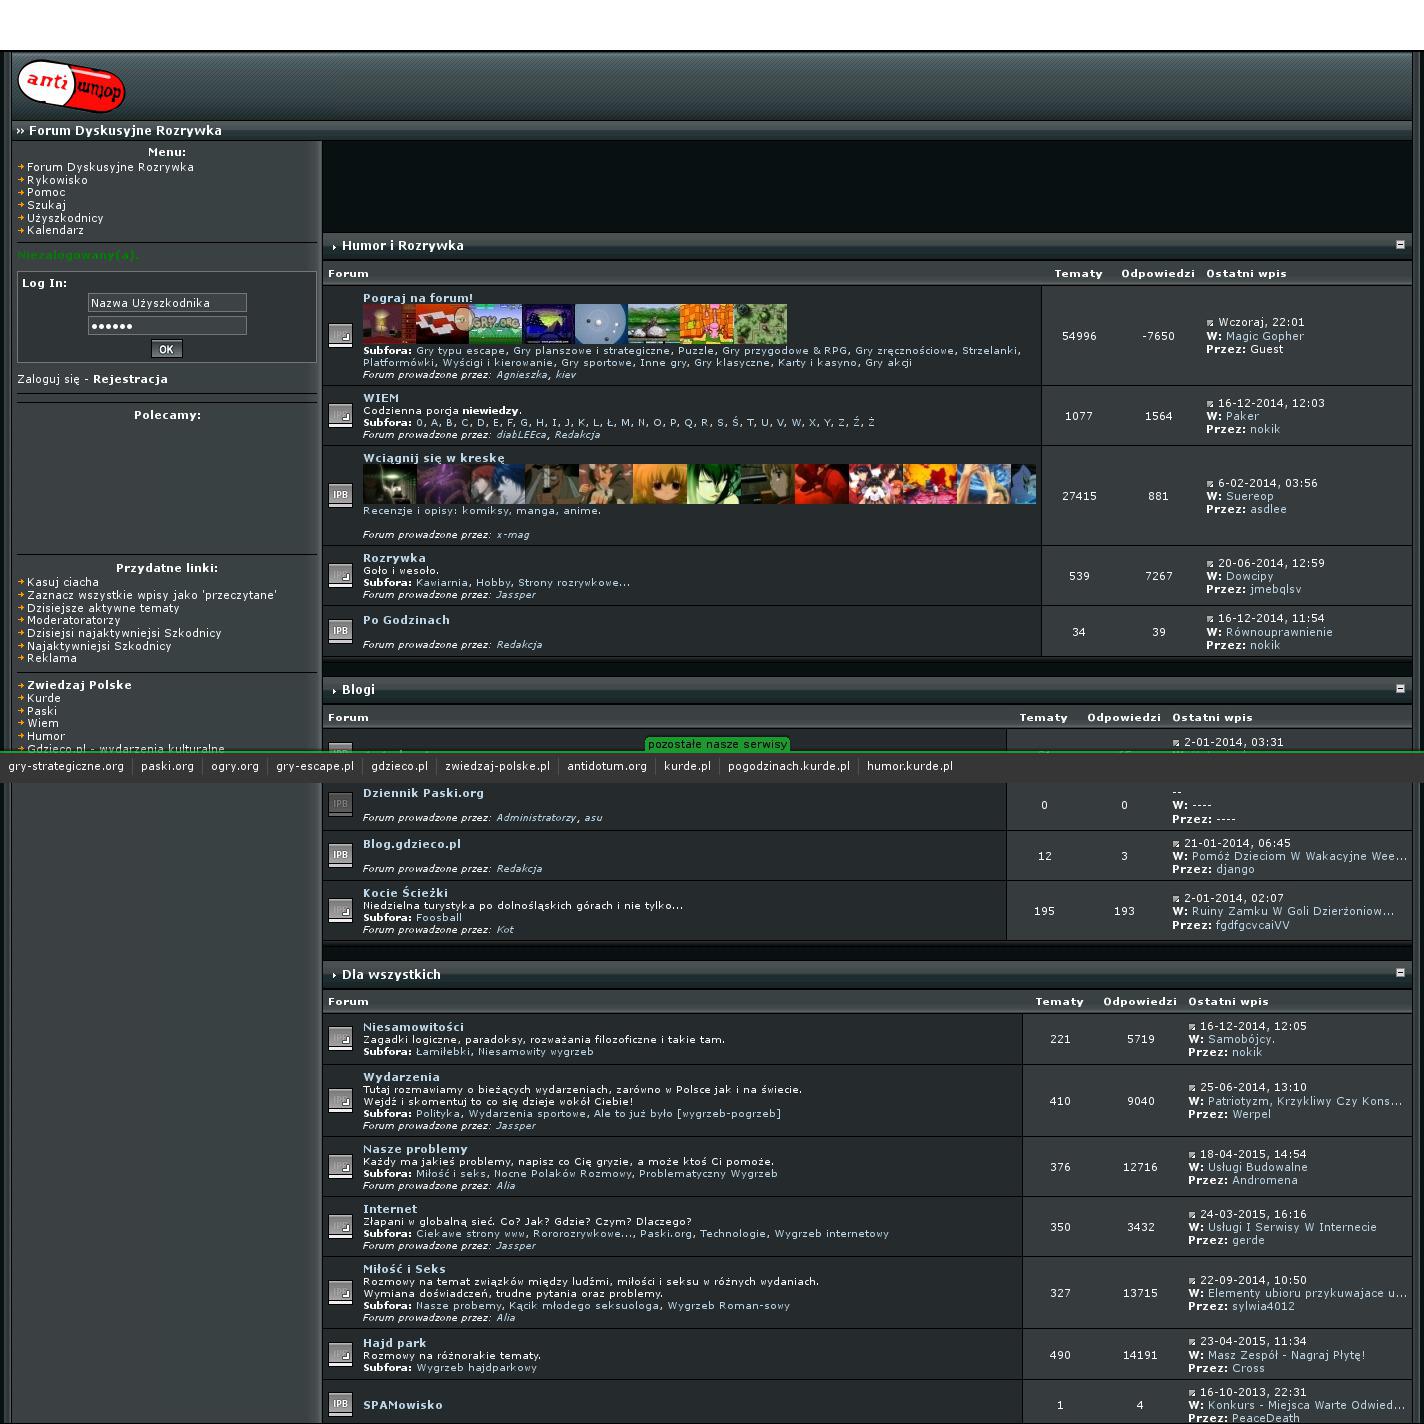Click the forum icon beside Hajd park
Image resolution: width=1424 pixels, height=1424 pixels.
click(340, 1355)
